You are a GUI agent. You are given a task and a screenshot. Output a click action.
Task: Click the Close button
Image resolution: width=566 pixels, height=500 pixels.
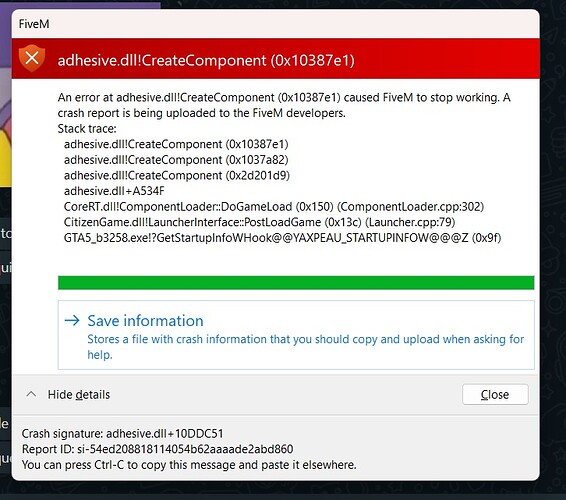click(495, 395)
